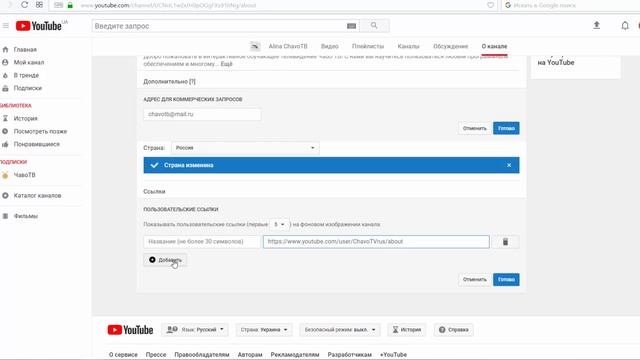Open Понравившиеся in the sidebar
The height and width of the screenshot is (360, 640).
point(36,144)
